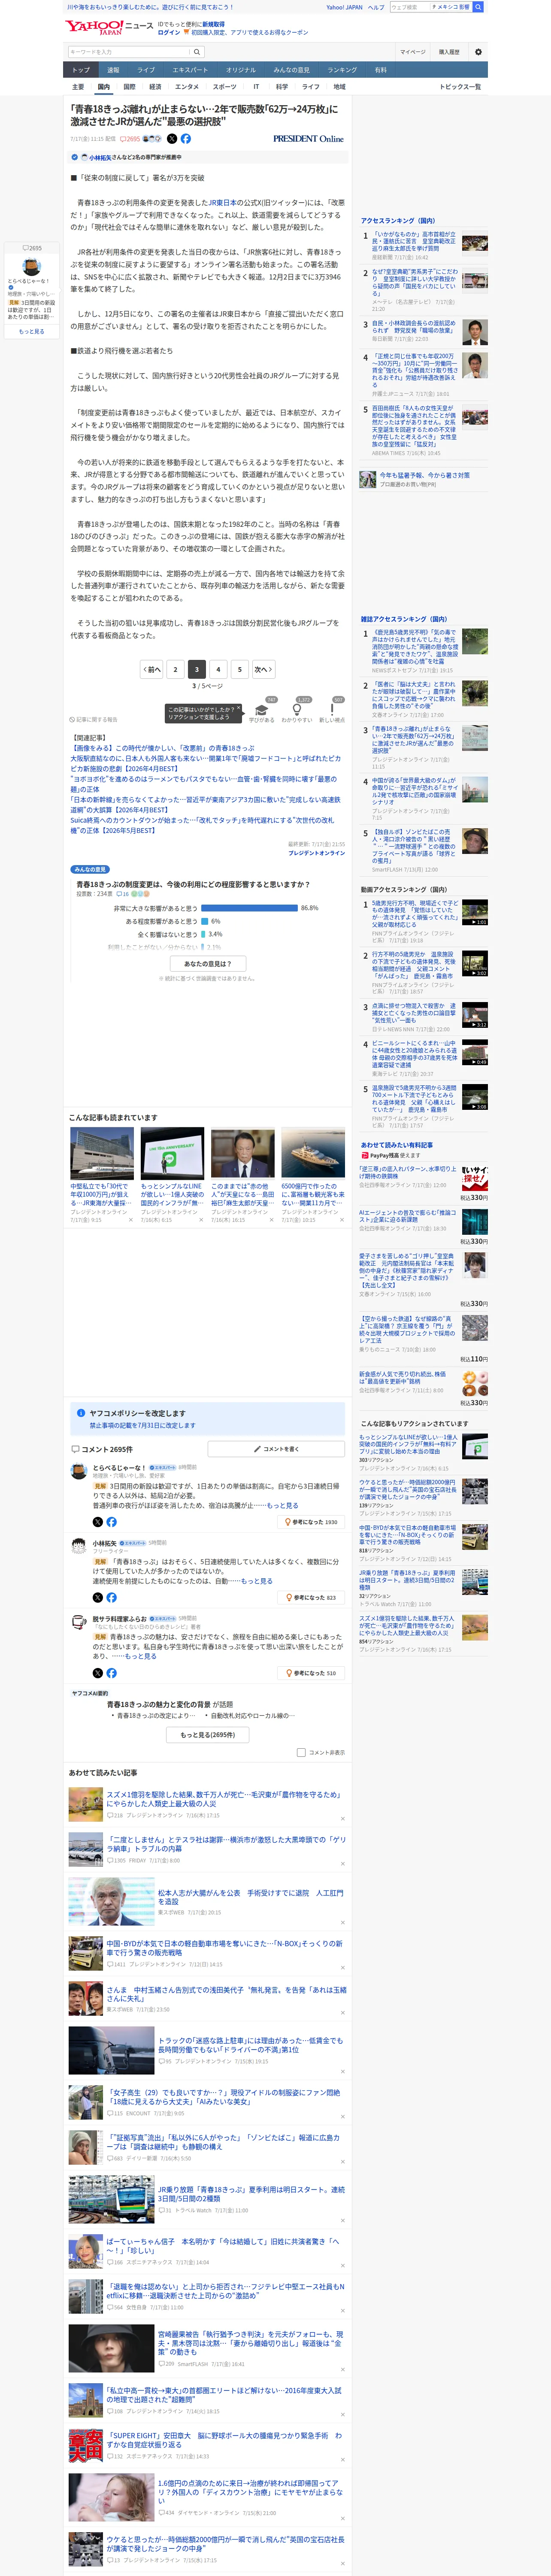Share the article on X below the headline
The height and width of the screenshot is (2576, 551).
point(172,139)
